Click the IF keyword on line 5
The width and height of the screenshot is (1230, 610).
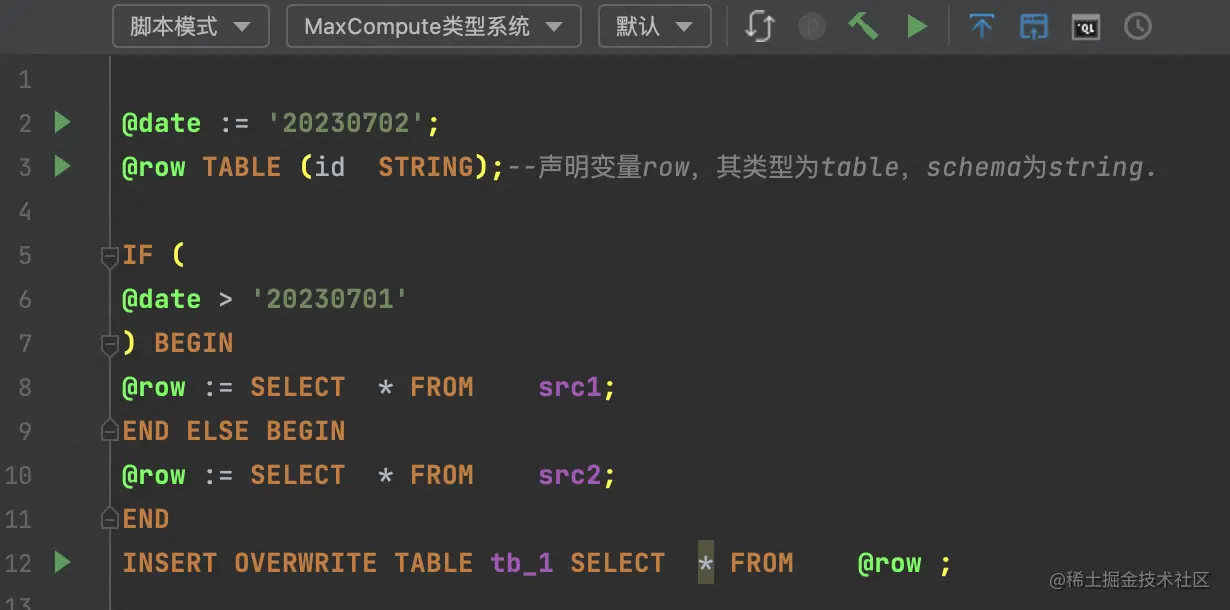click(138, 255)
